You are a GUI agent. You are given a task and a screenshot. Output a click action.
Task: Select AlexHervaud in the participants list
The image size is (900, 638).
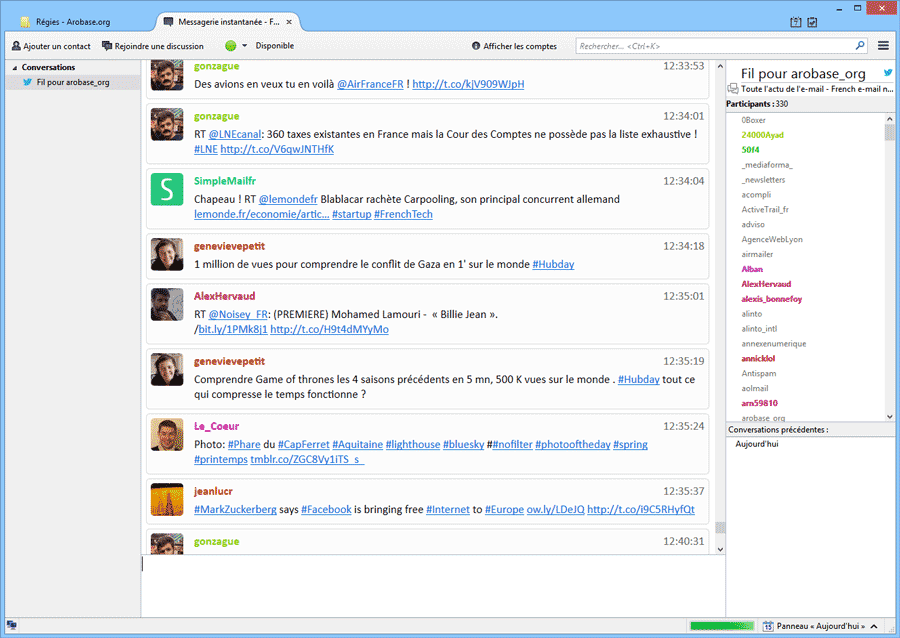pyautogui.click(x=766, y=284)
